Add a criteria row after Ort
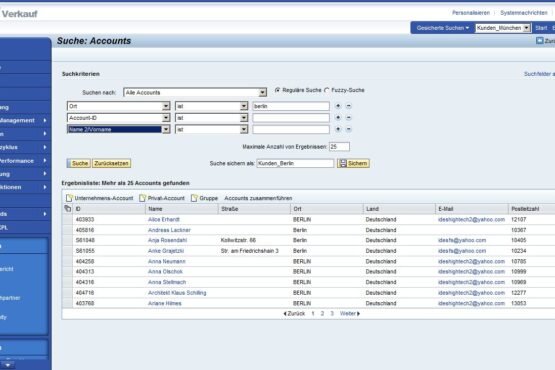This screenshot has height=370, width=555. [338, 106]
